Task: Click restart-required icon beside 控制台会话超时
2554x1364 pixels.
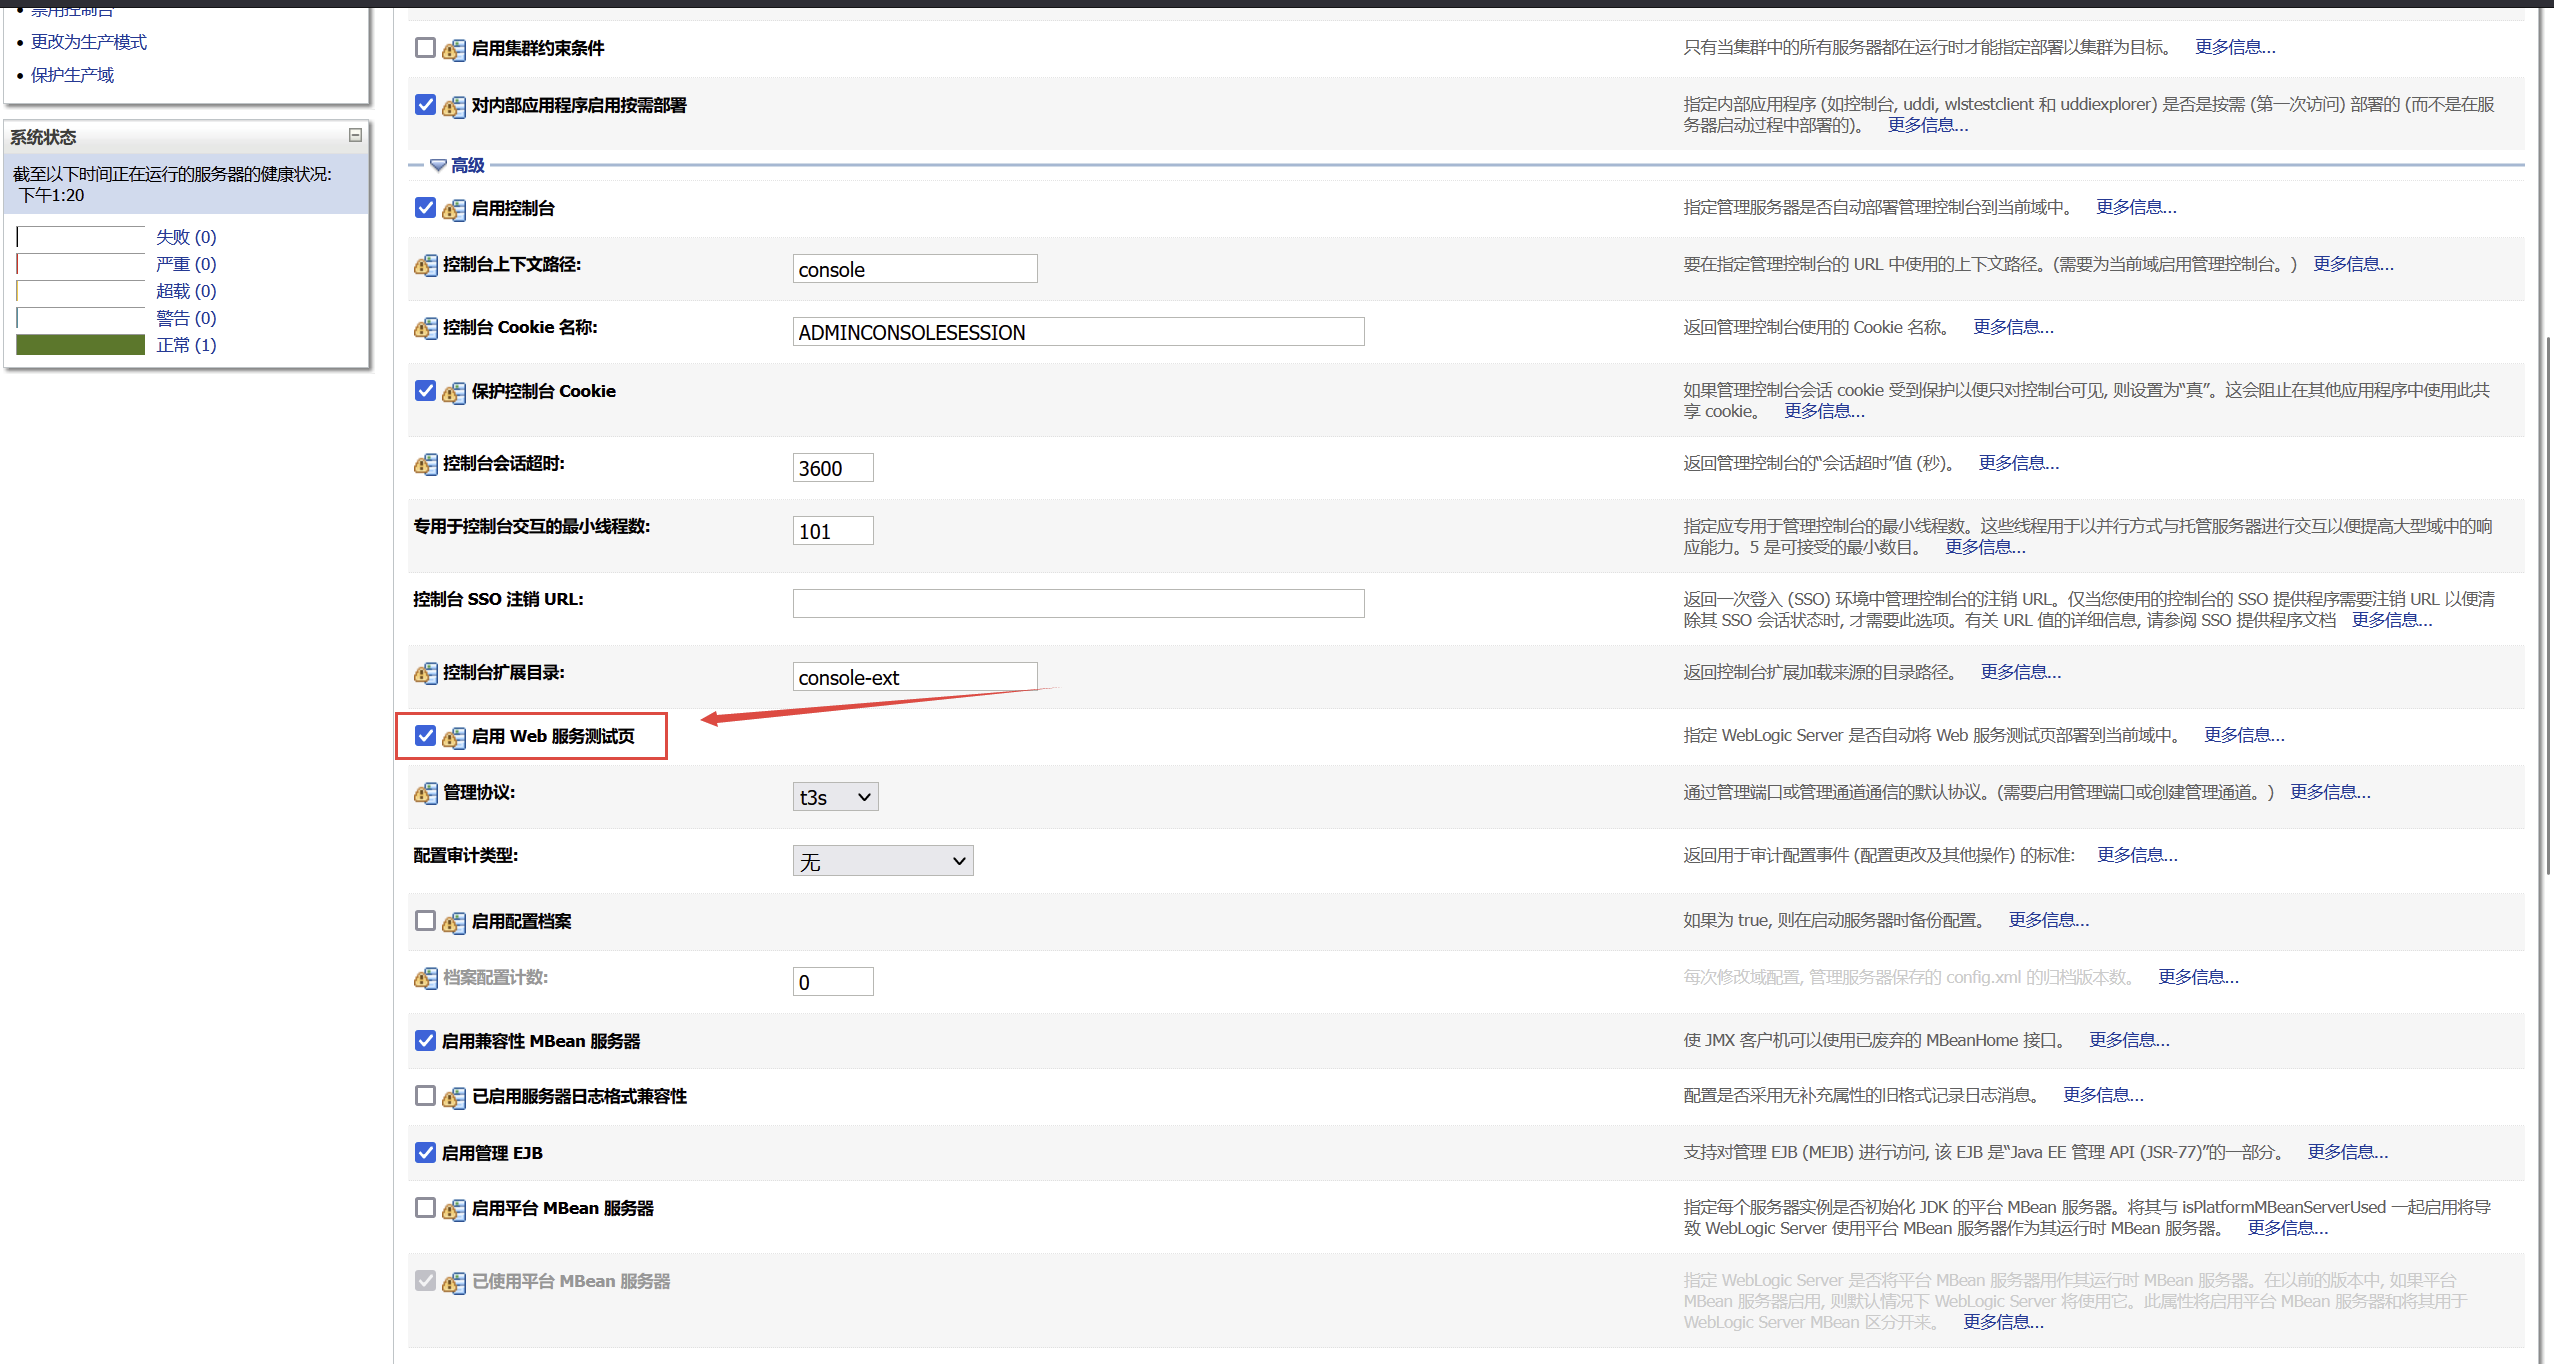Action: tap(426, 464)
